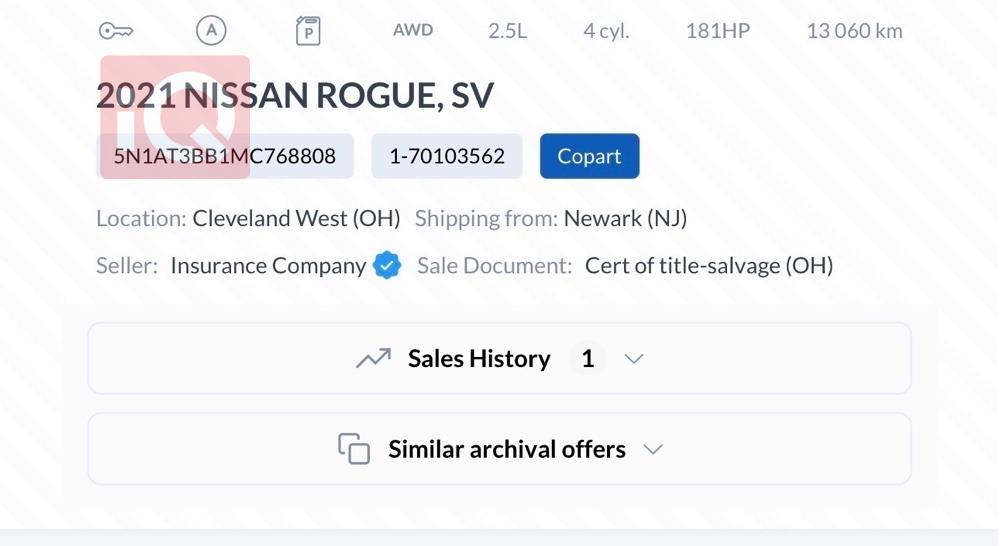Open the Sales History section label
This screenshot has height=546, width=1000.
pos(479,359)
